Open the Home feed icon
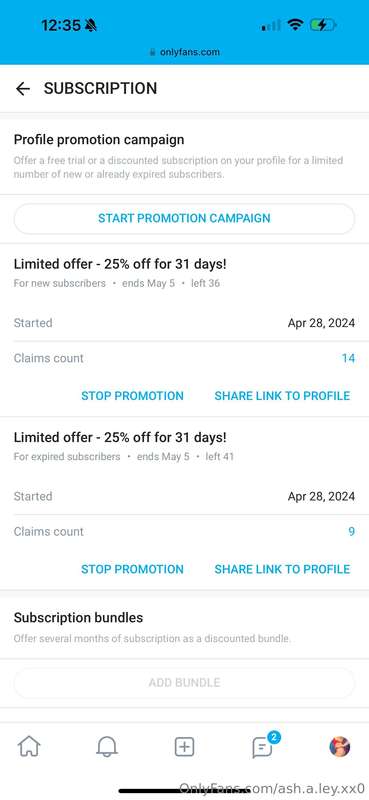Viewport: 369px width, 800px height. 29,747
